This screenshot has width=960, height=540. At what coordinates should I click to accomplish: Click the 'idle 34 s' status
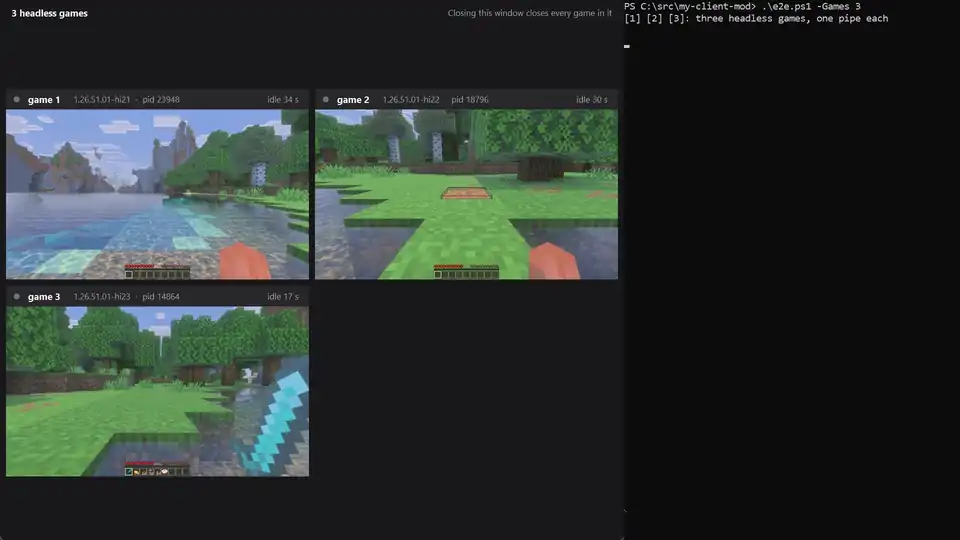coord(283,100)
